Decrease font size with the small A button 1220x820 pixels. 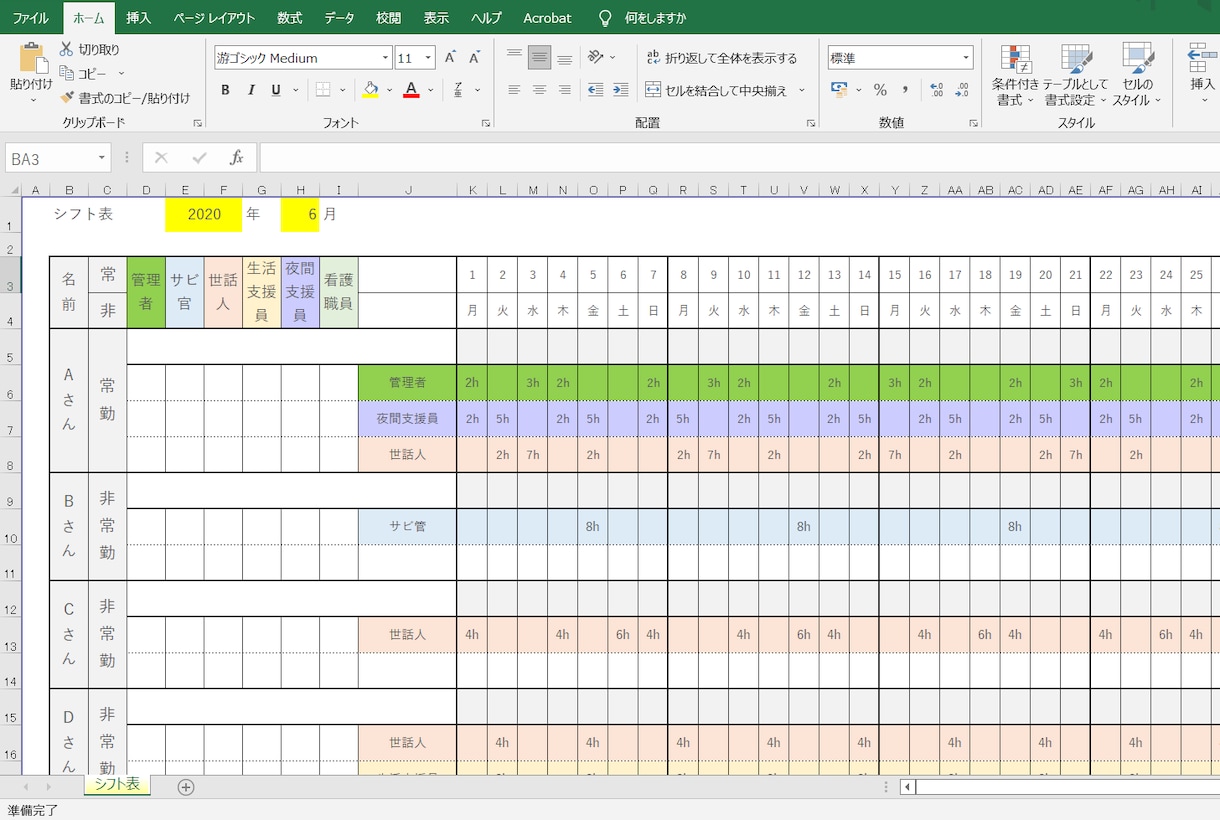coord(474,58)
